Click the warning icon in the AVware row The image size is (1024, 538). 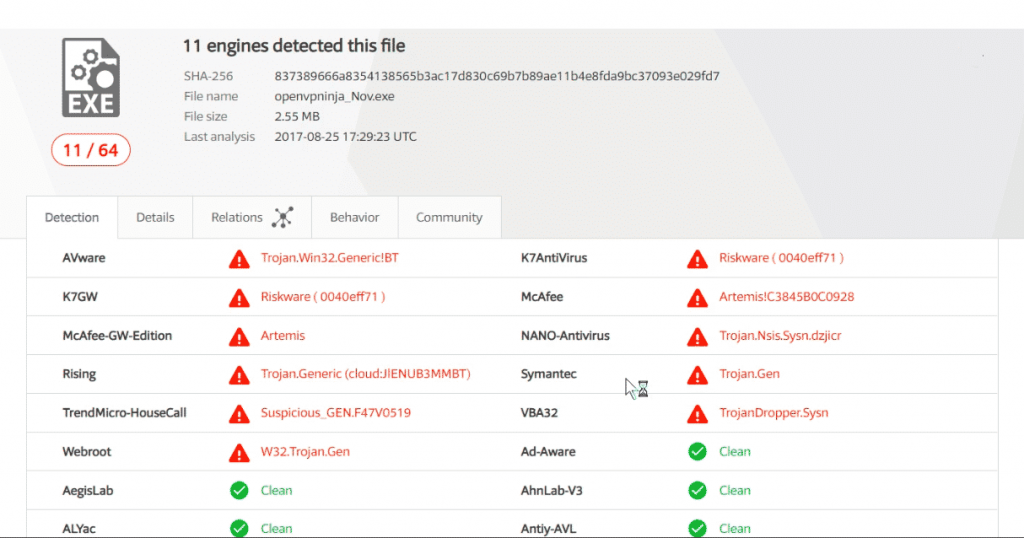tap(239, 259)
